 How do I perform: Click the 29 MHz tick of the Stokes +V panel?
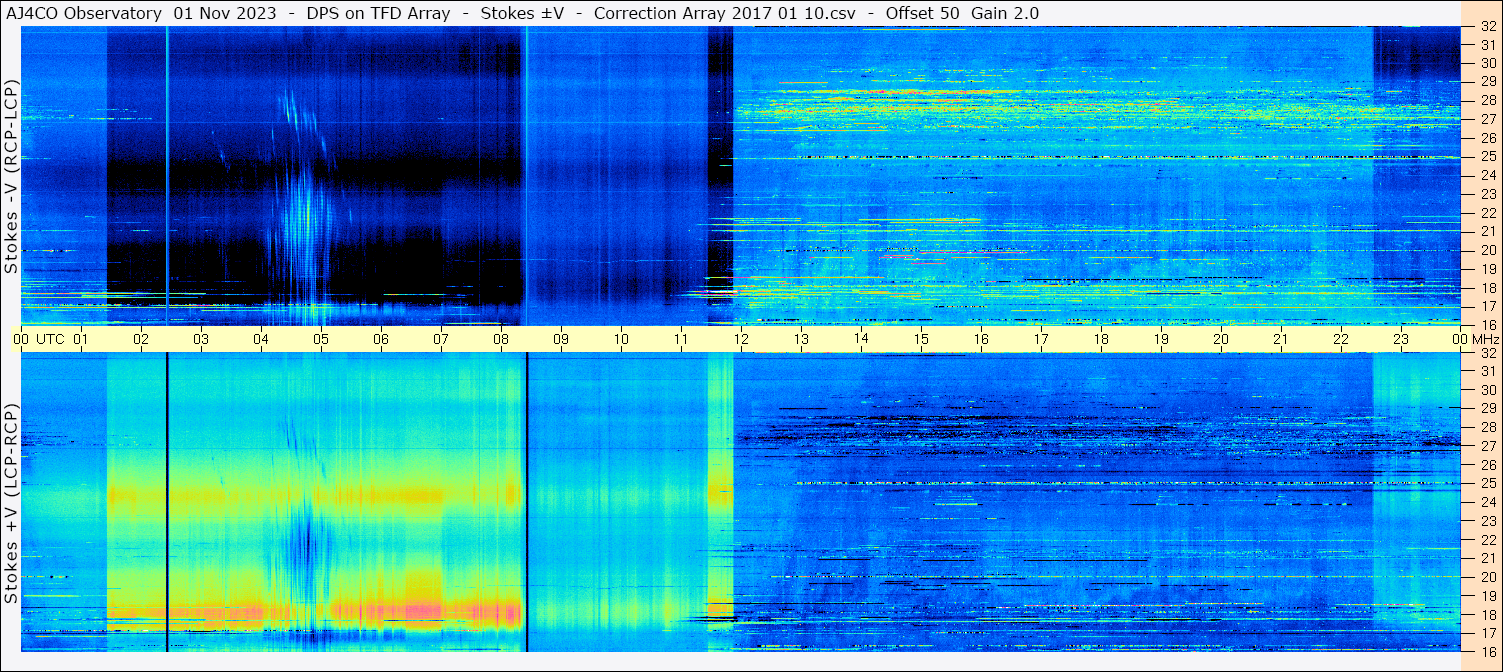pyautogui.click(x=1487, y=409)
